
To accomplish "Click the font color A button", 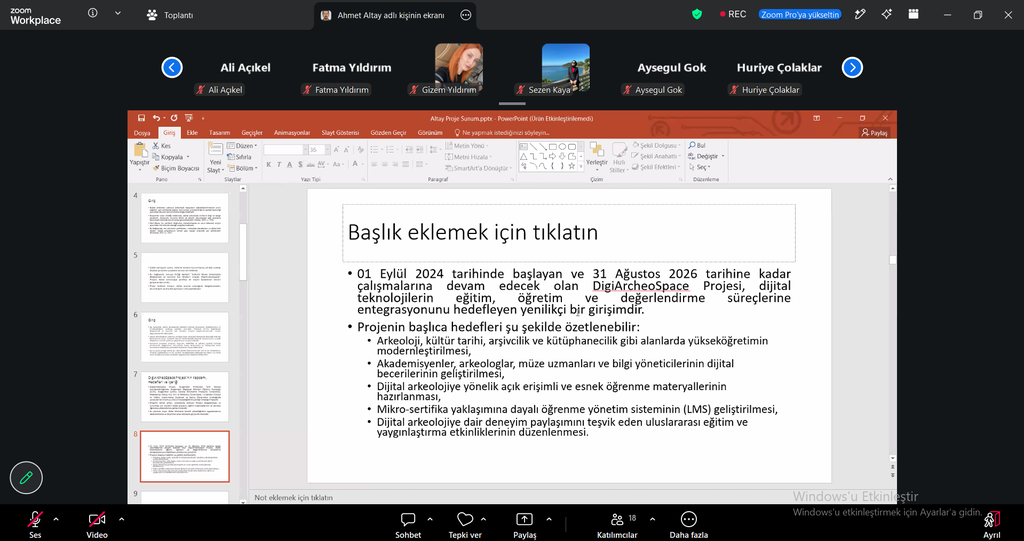I will pos(356,165).
